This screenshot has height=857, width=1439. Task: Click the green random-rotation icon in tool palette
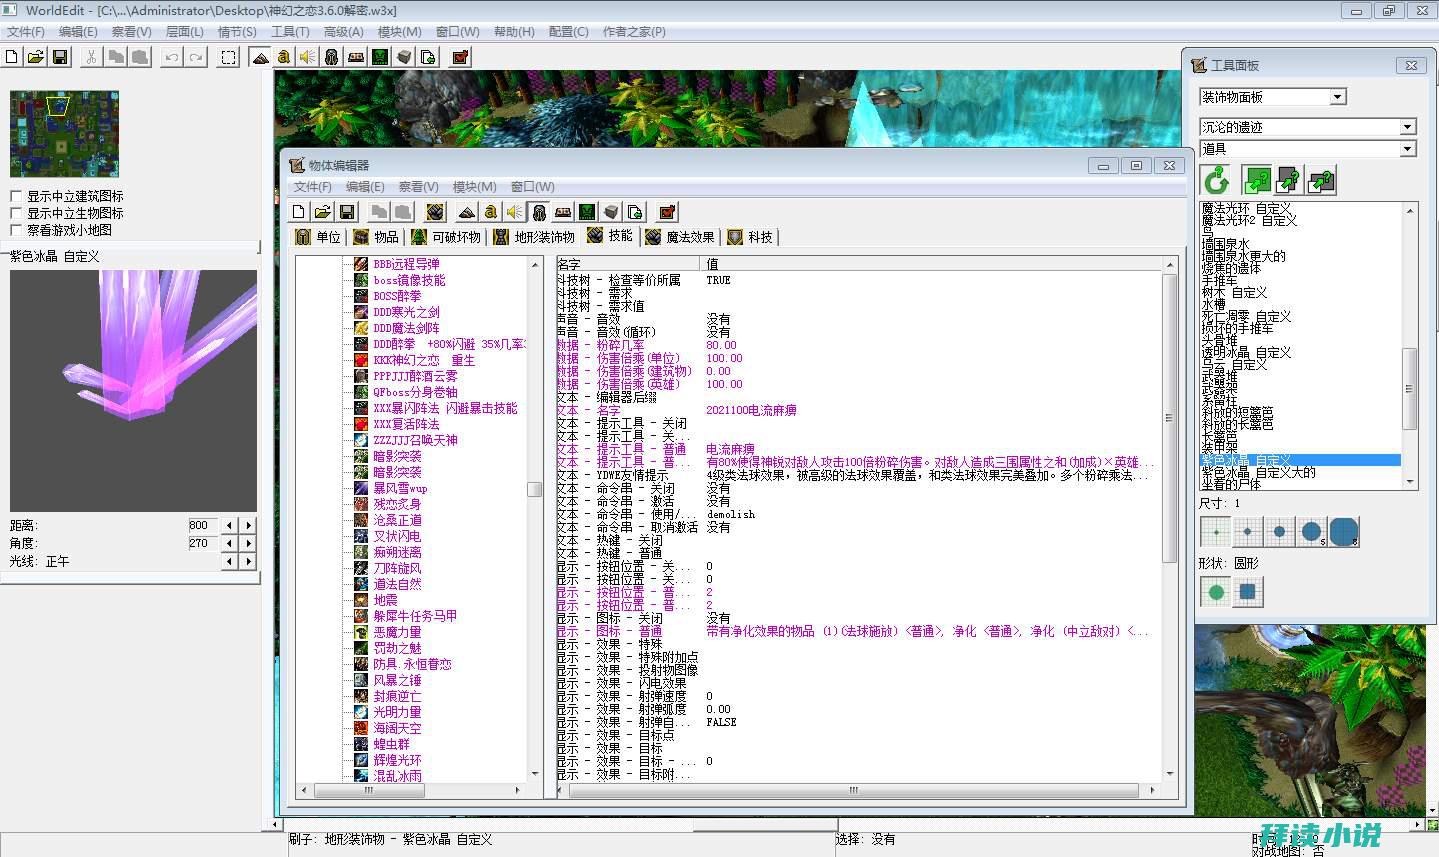1216,181
